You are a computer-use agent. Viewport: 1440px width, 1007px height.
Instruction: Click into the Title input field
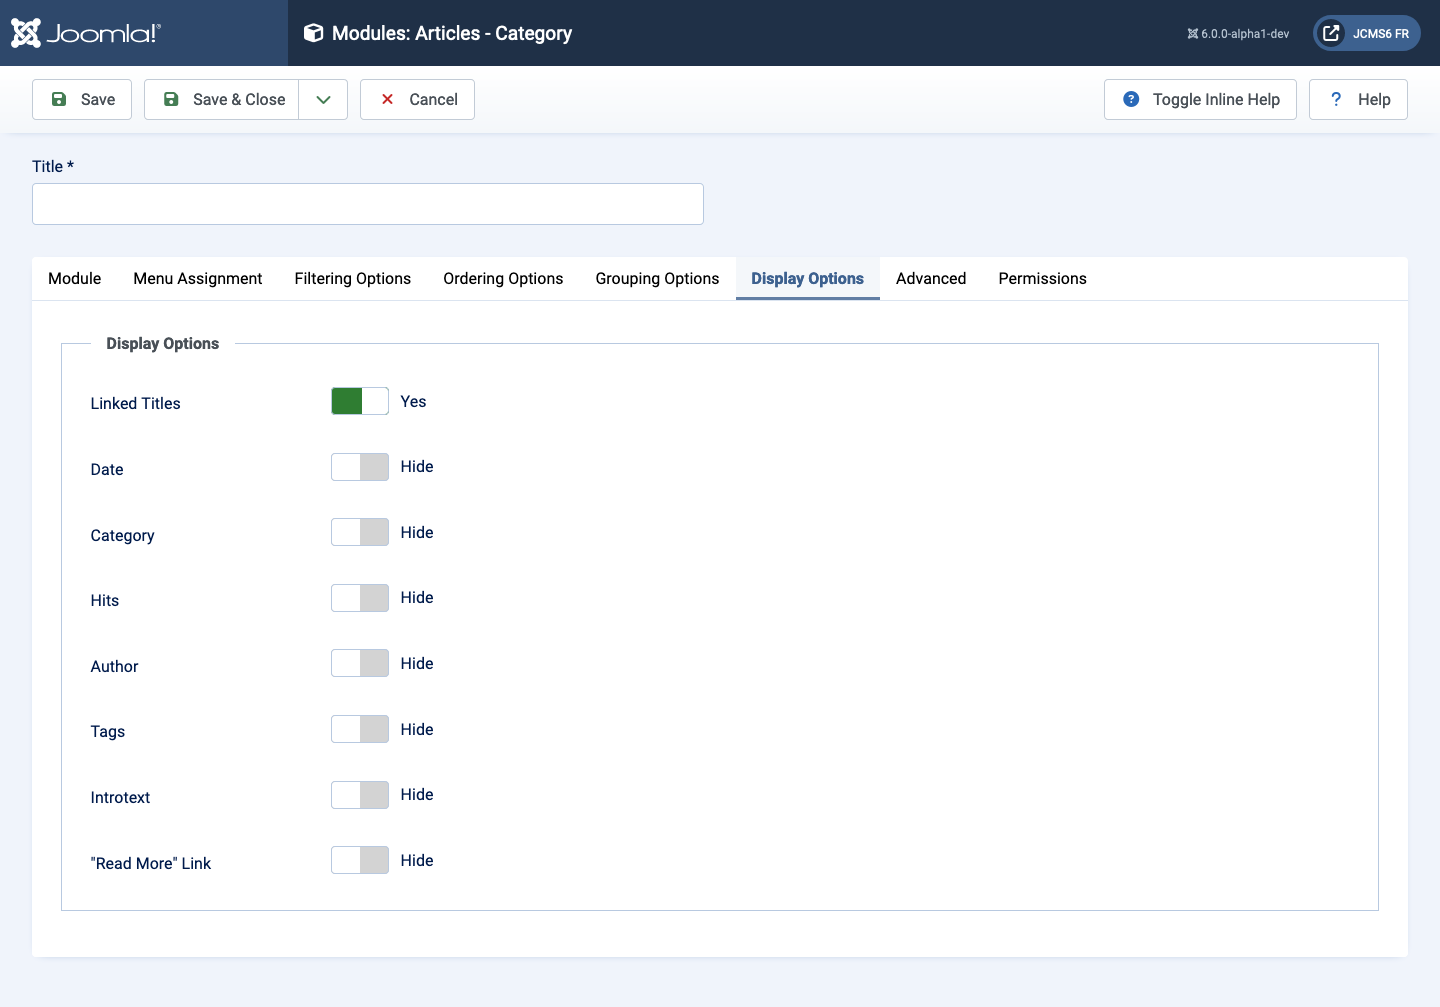click(x=368, y=204)
